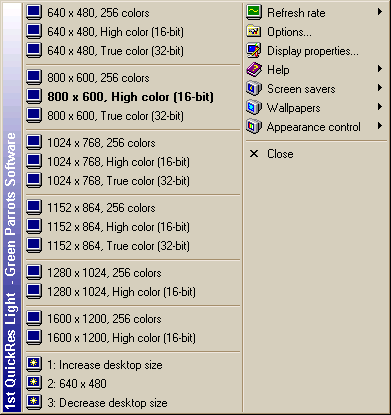Select 1024 x 768, 256 colors

(x=133, y=143)
